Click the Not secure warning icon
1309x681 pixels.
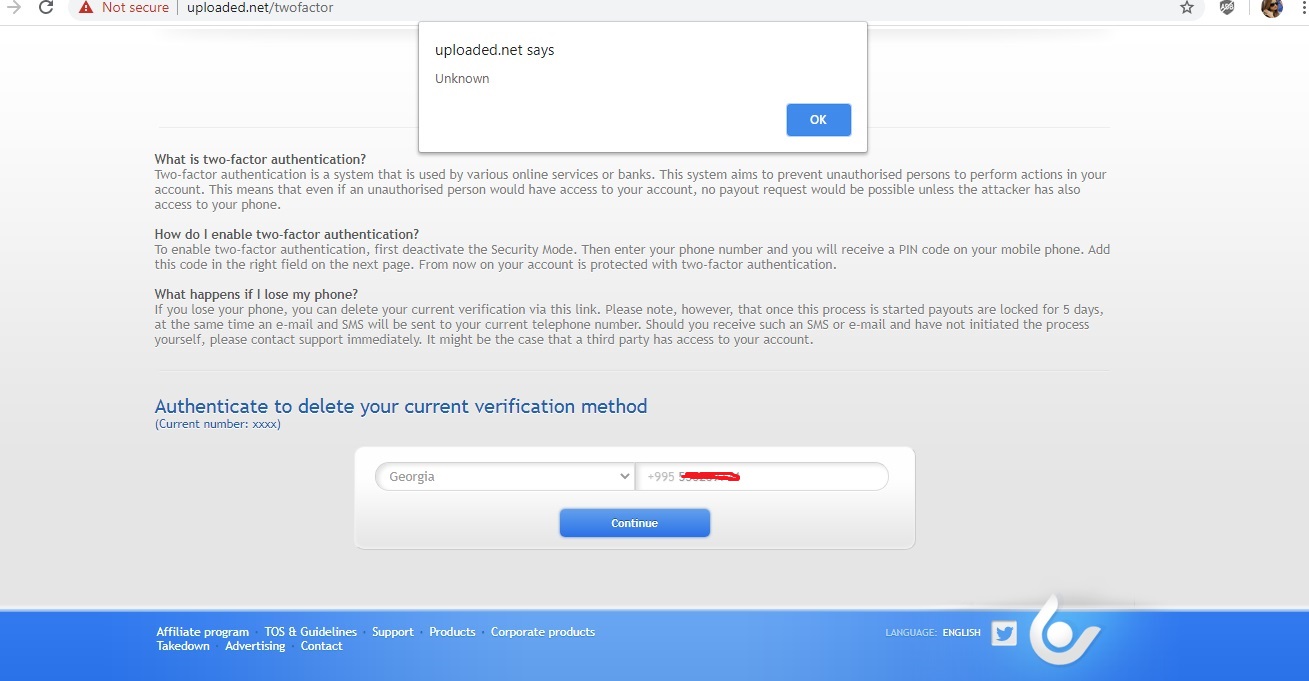(x=86, y=8)
